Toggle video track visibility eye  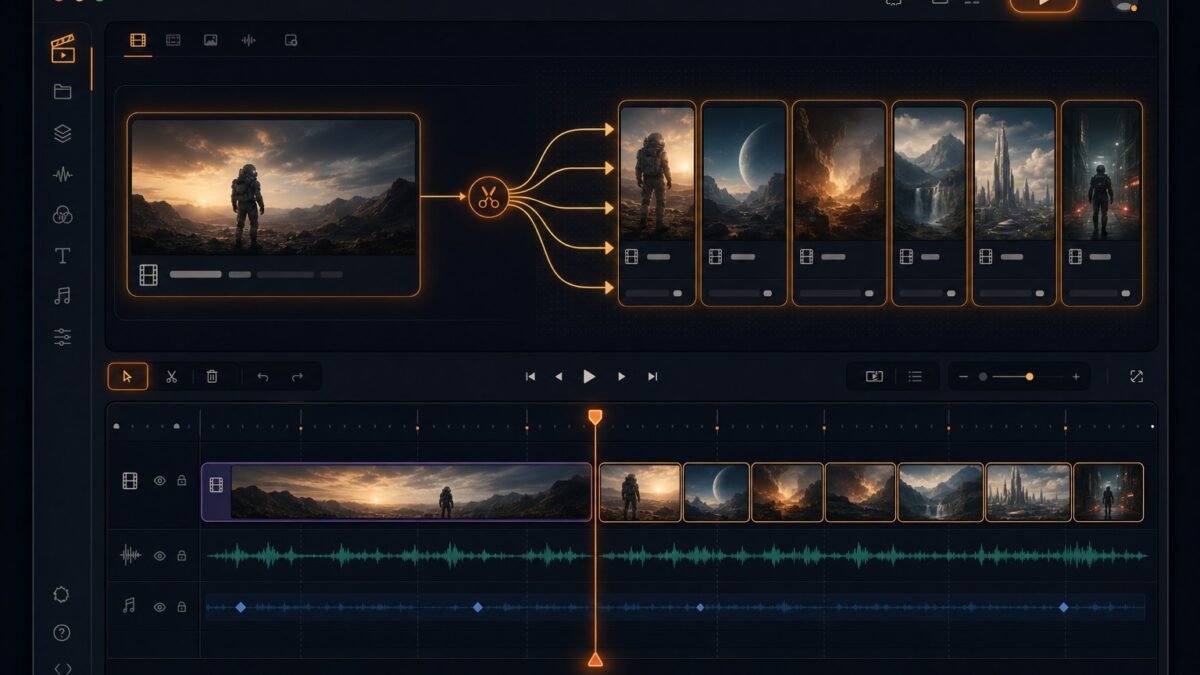coord(160,481)
